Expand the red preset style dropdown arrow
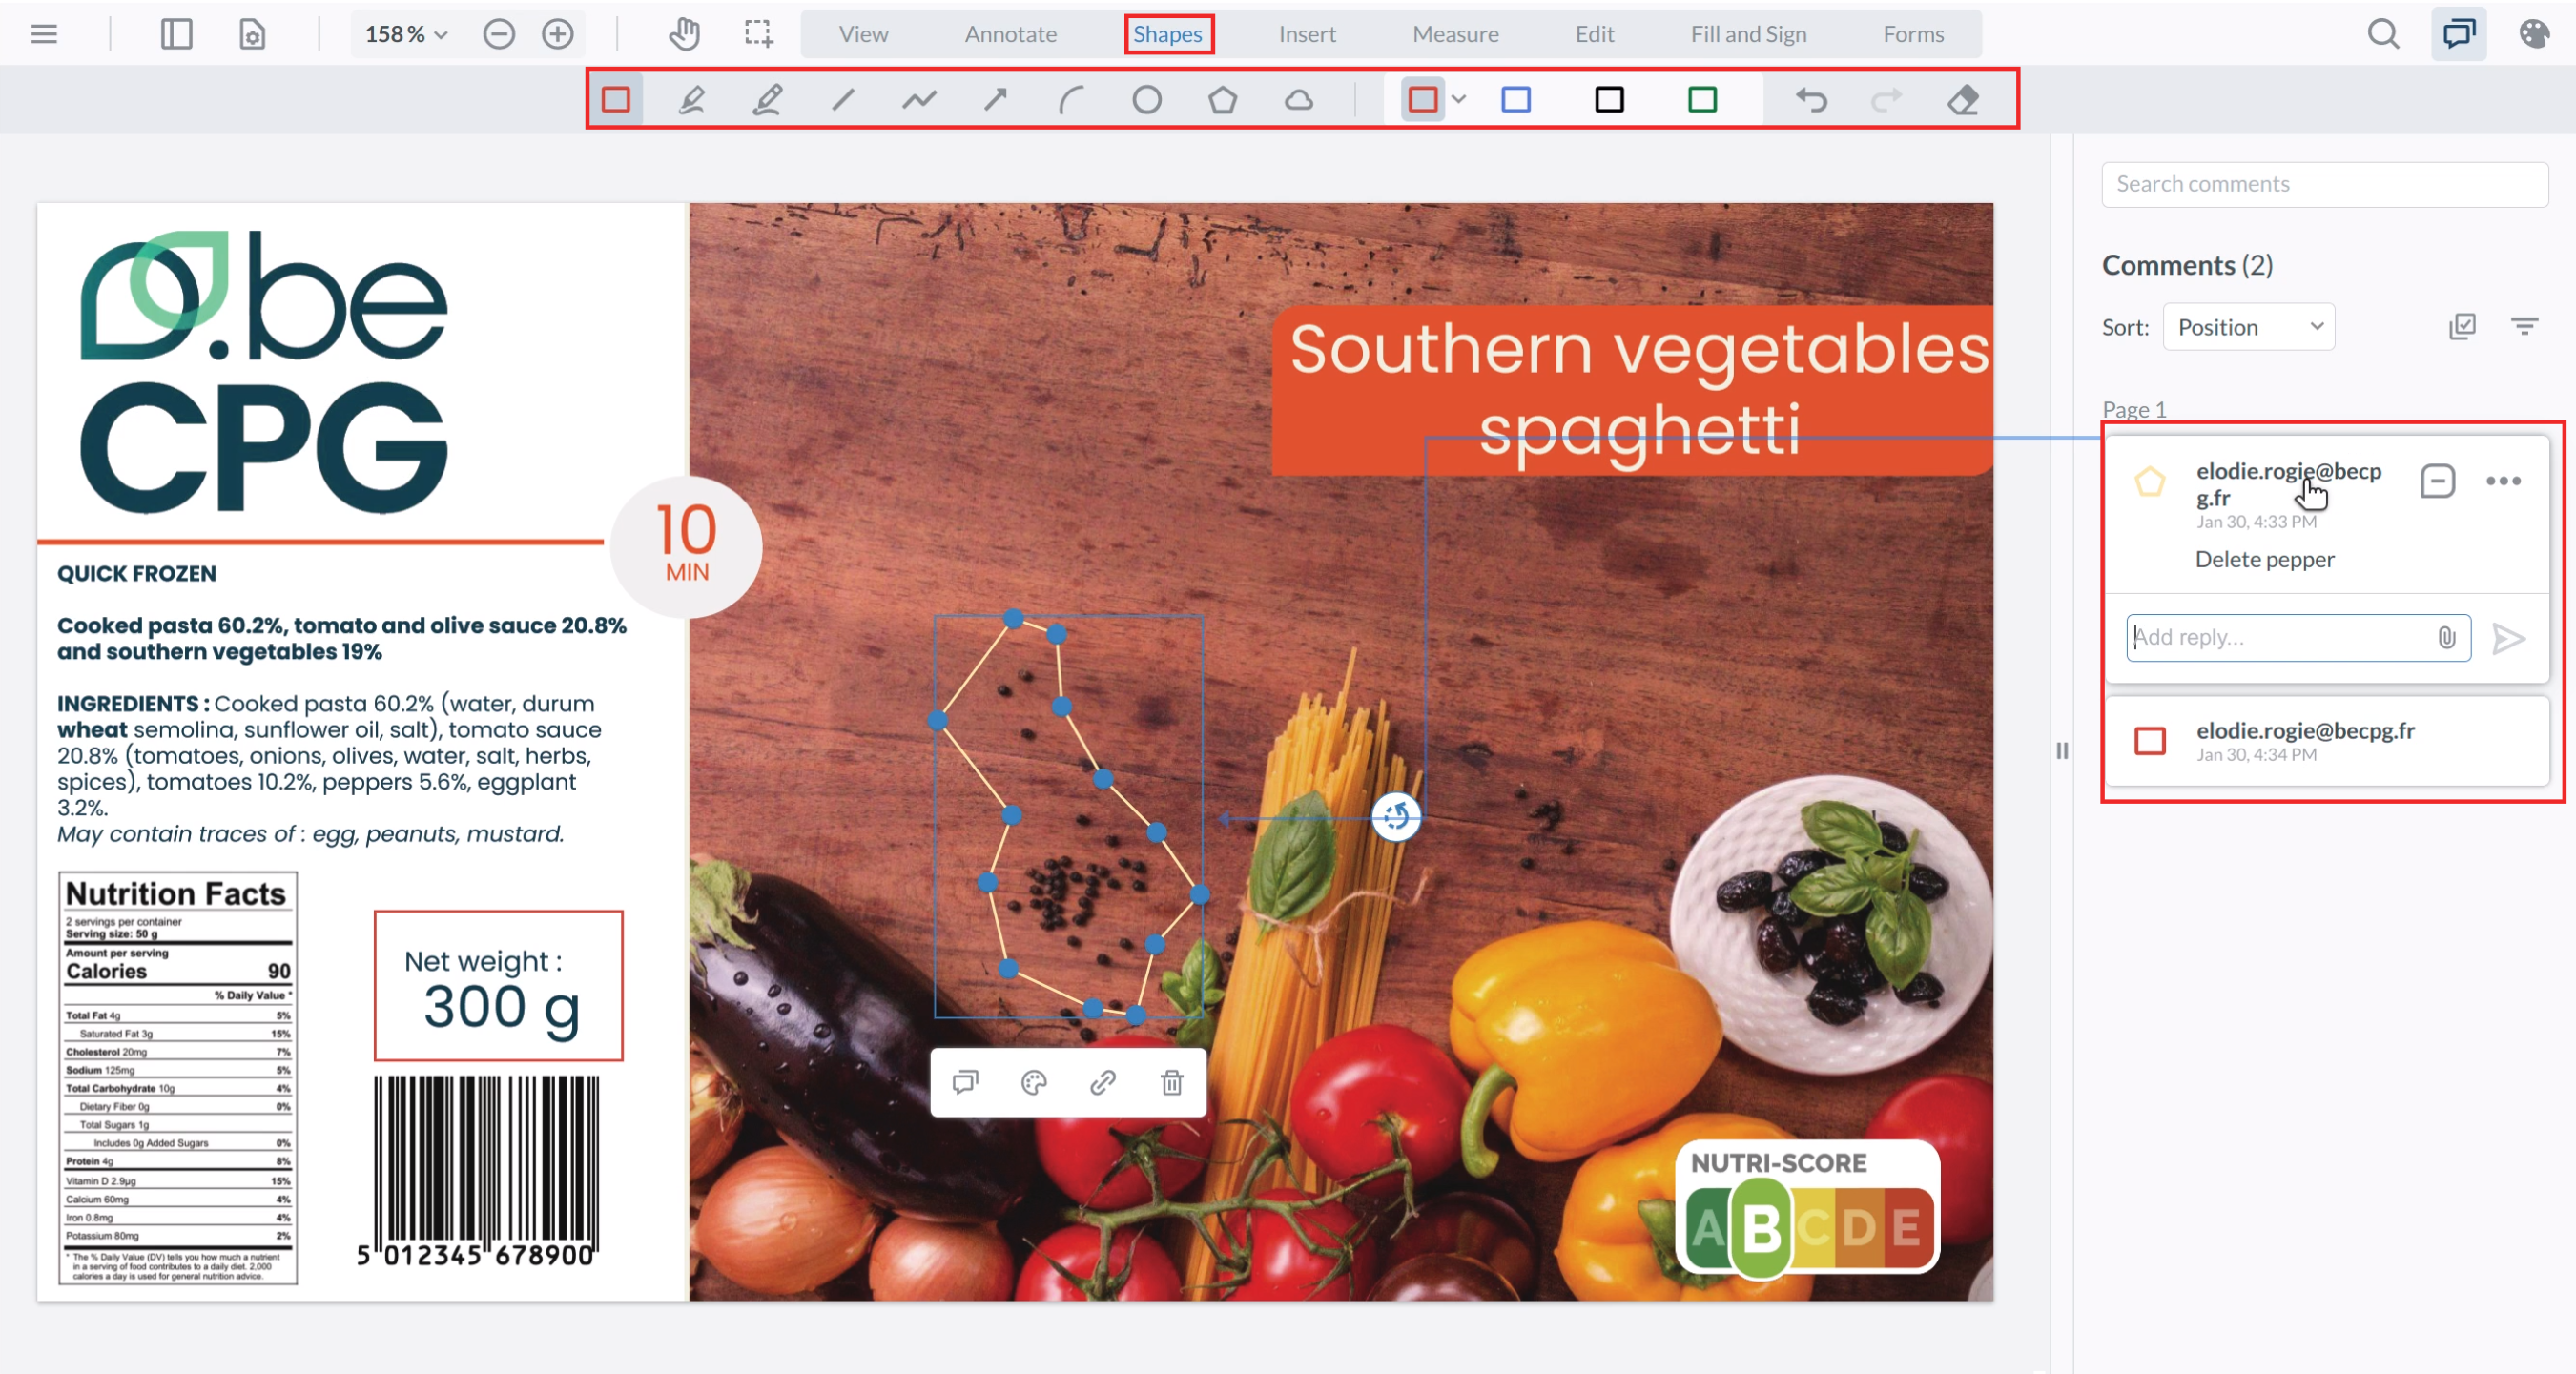 click(x=1459, y=99)
